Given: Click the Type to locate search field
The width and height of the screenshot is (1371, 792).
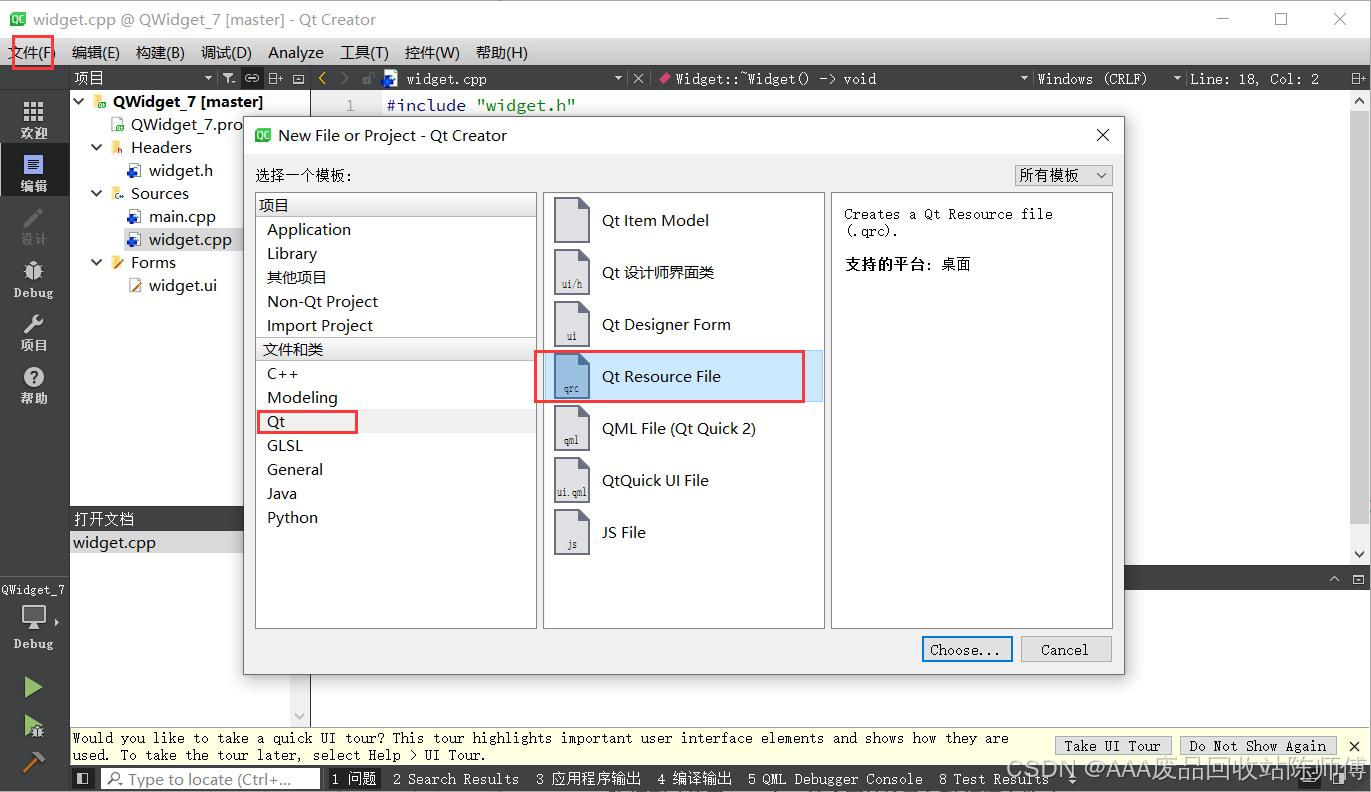Looking at the screenshot, I should click(x=210, y=778).
